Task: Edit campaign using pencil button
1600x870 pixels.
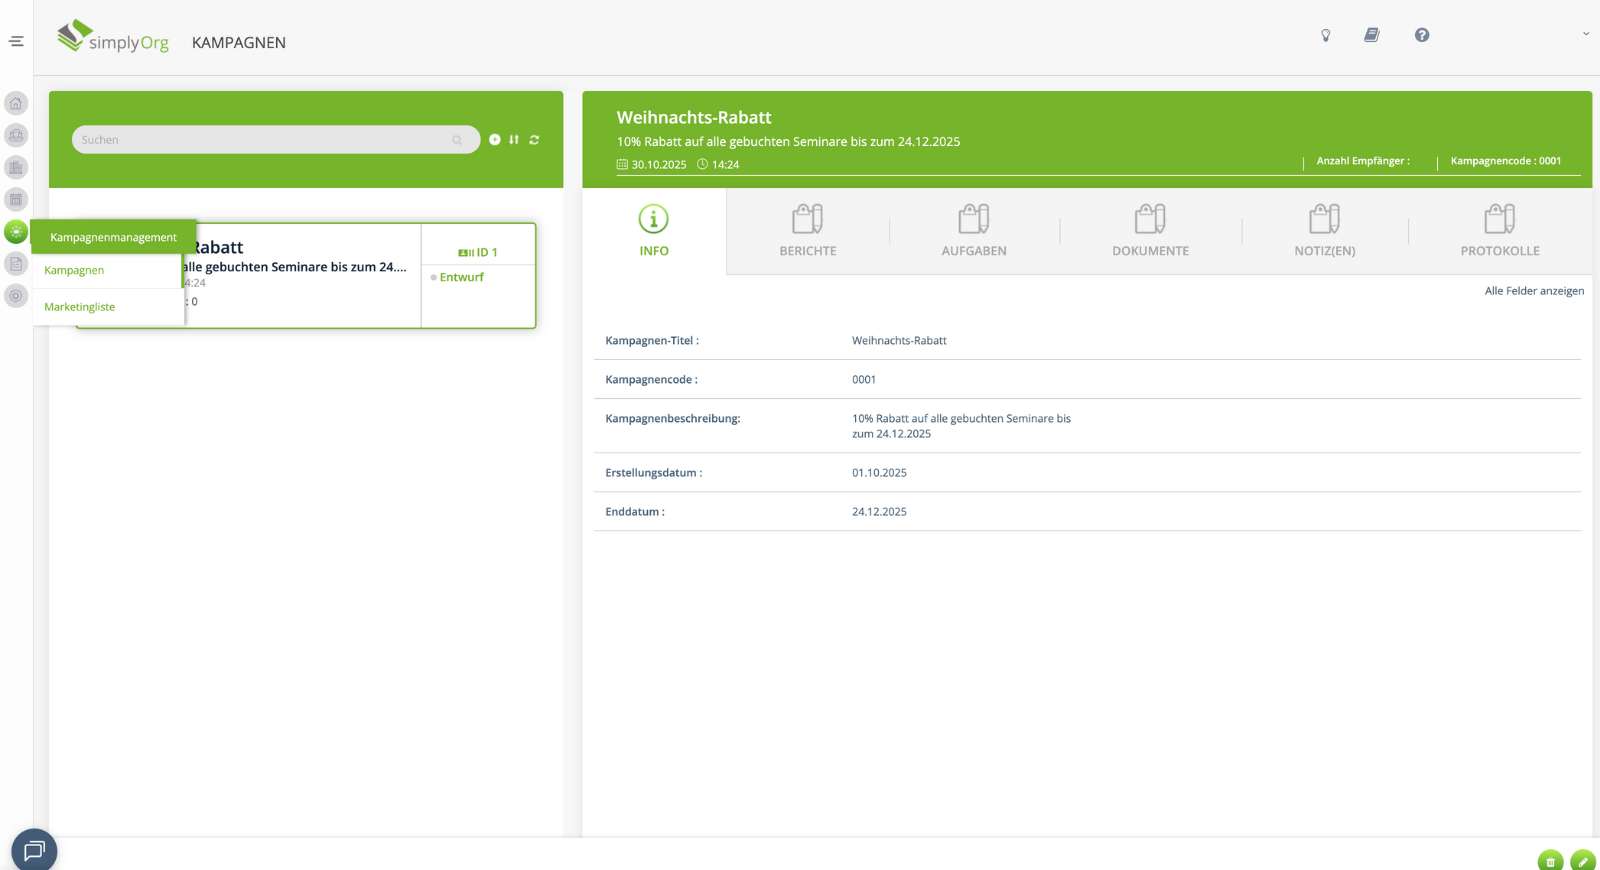Action: [x=1582, y=861]
